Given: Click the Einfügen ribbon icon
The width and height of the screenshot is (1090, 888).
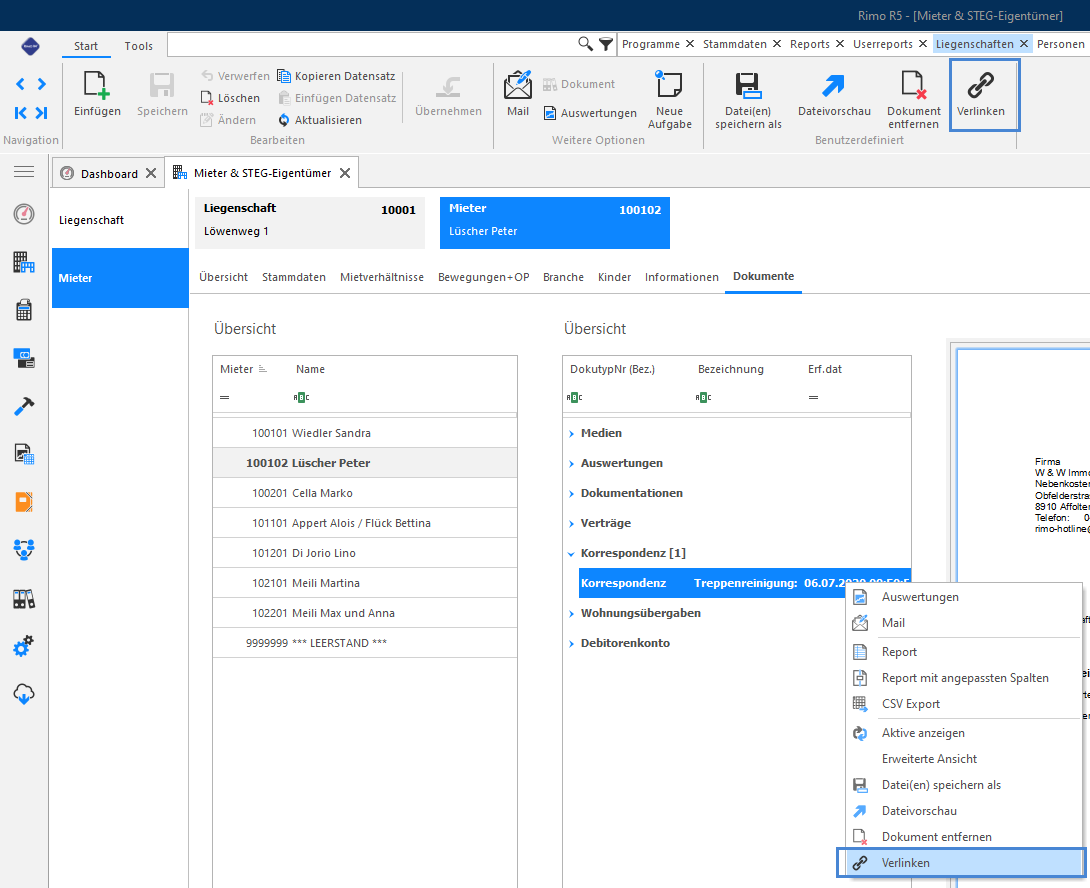Looking at the screenshot, I should point(97,94).
